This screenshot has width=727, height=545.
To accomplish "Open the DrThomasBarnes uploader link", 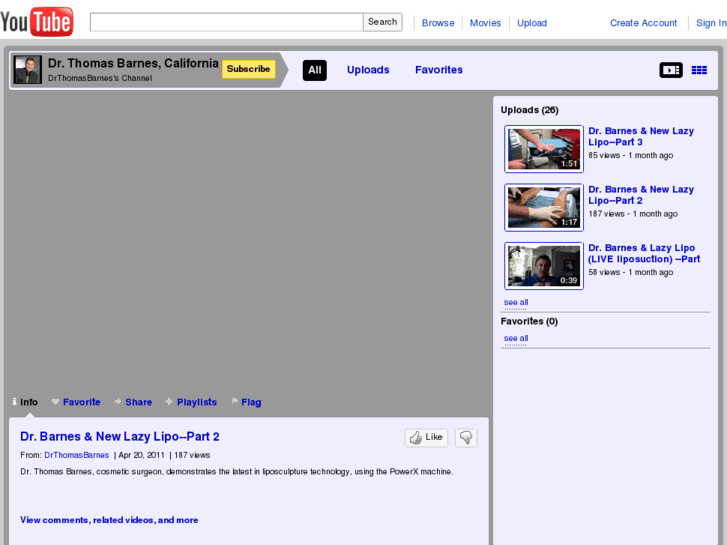I will point(77,455).
